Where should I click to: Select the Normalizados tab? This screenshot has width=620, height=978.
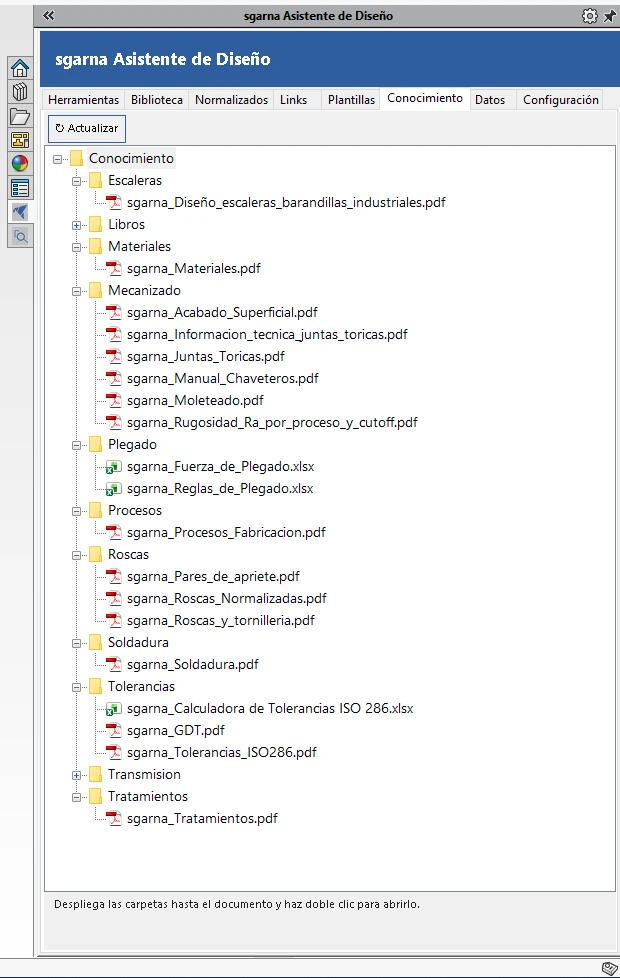point(231,100)
